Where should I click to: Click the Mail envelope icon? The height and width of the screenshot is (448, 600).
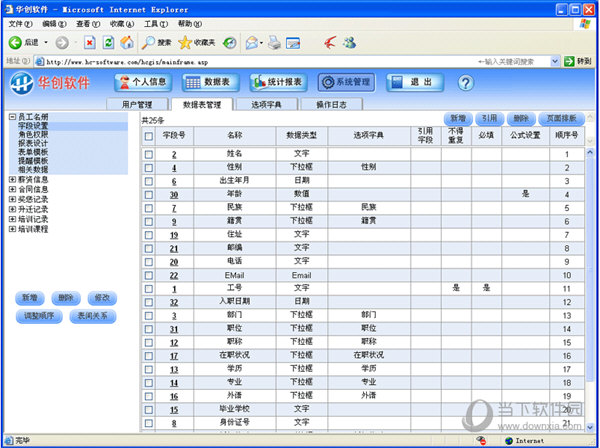pos(252,42)
